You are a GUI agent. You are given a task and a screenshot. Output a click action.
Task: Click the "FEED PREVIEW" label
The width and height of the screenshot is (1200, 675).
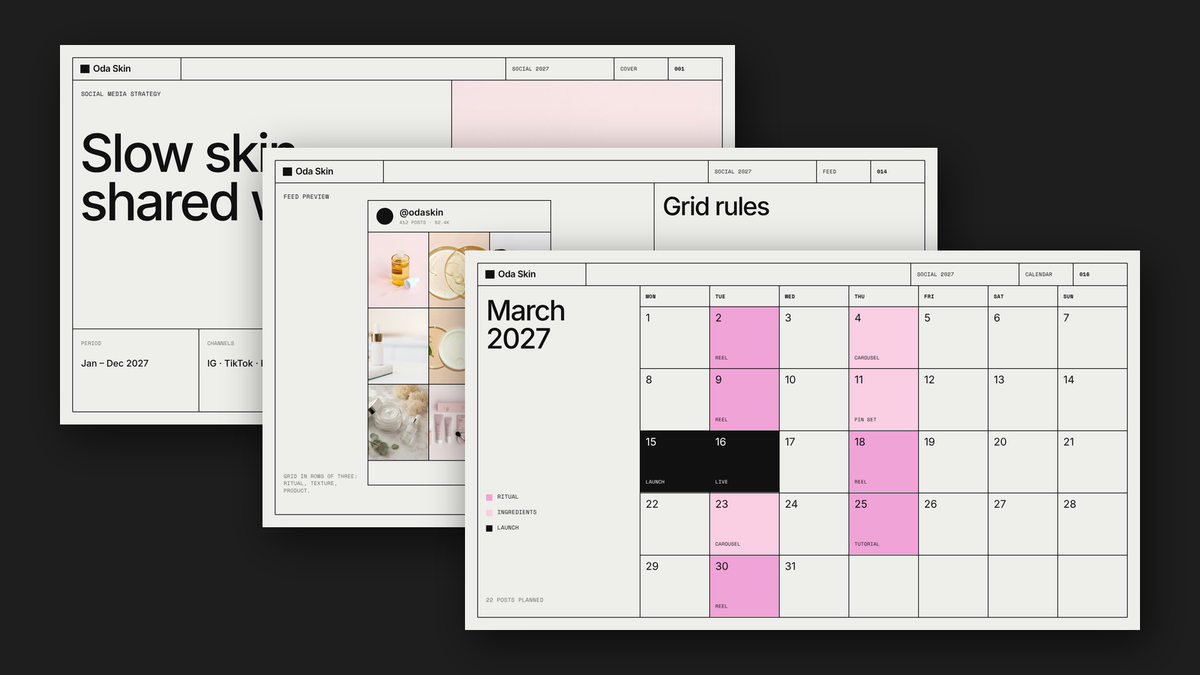306,197
